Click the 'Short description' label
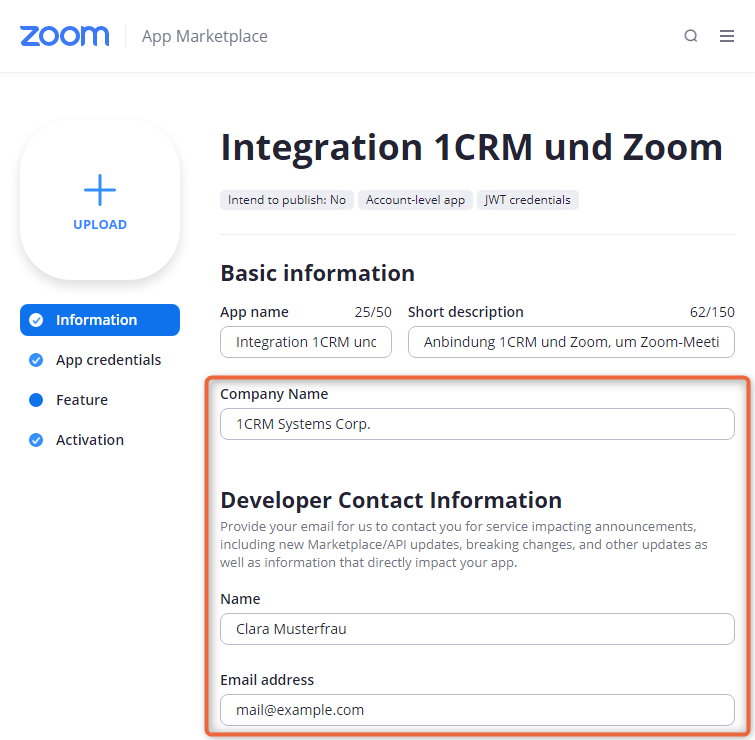Screen dimensions: 755x740 point(466,312)
